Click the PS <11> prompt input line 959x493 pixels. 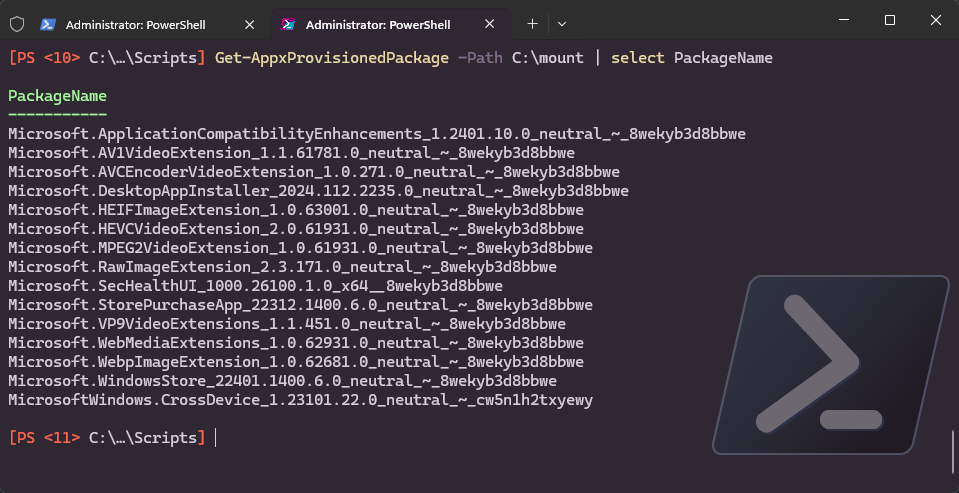pos(113,437)
